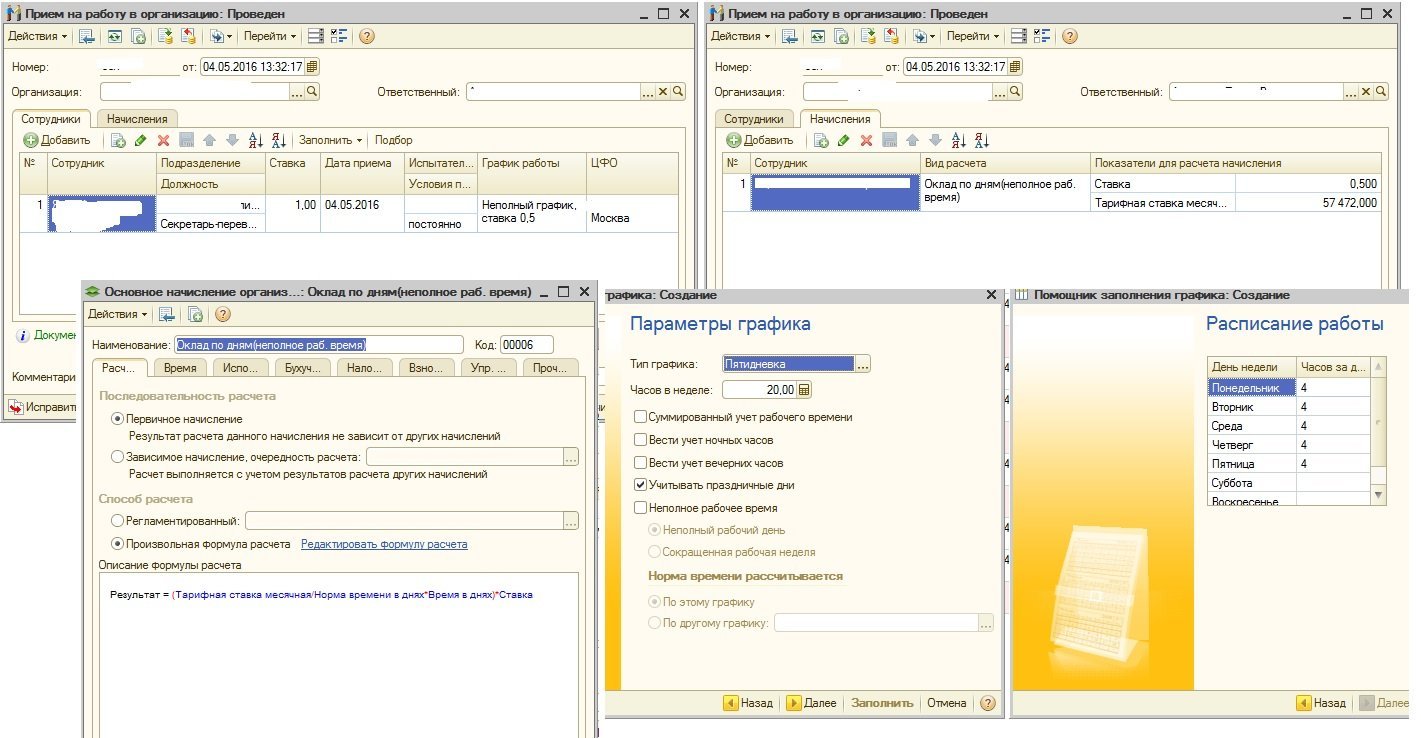The image size is (1421, 738).
Task: Open Действия menu in Основное начисление window
Action: coord(118,314)
